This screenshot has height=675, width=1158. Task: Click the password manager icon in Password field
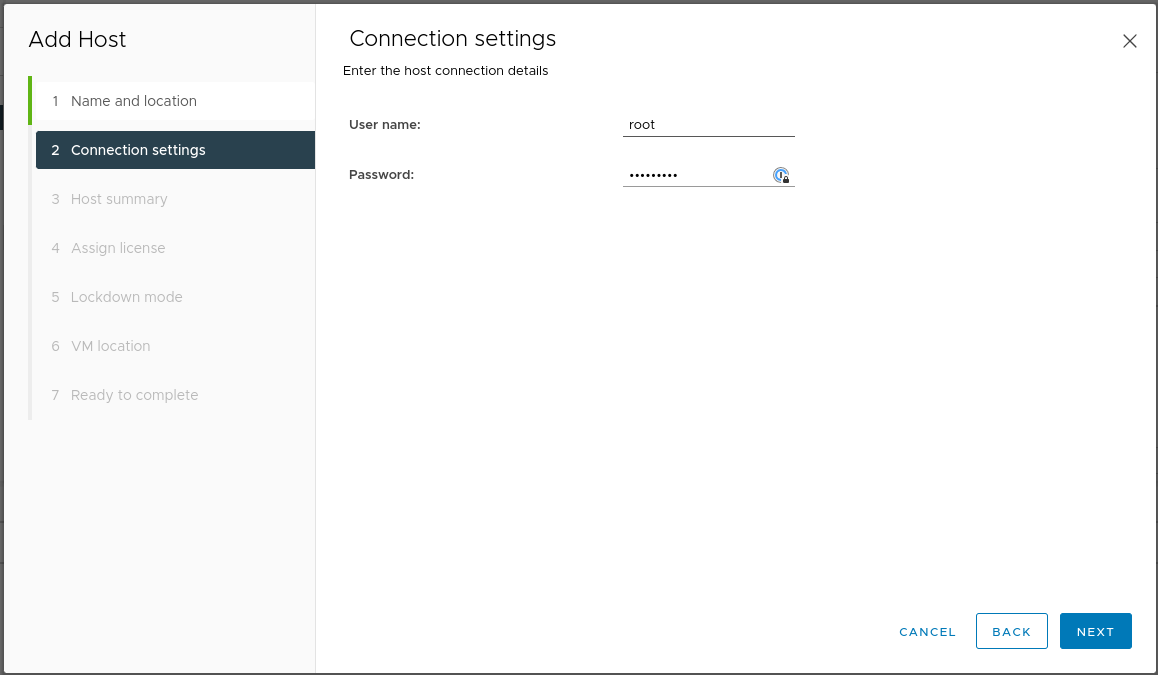(x=781, y=175)
